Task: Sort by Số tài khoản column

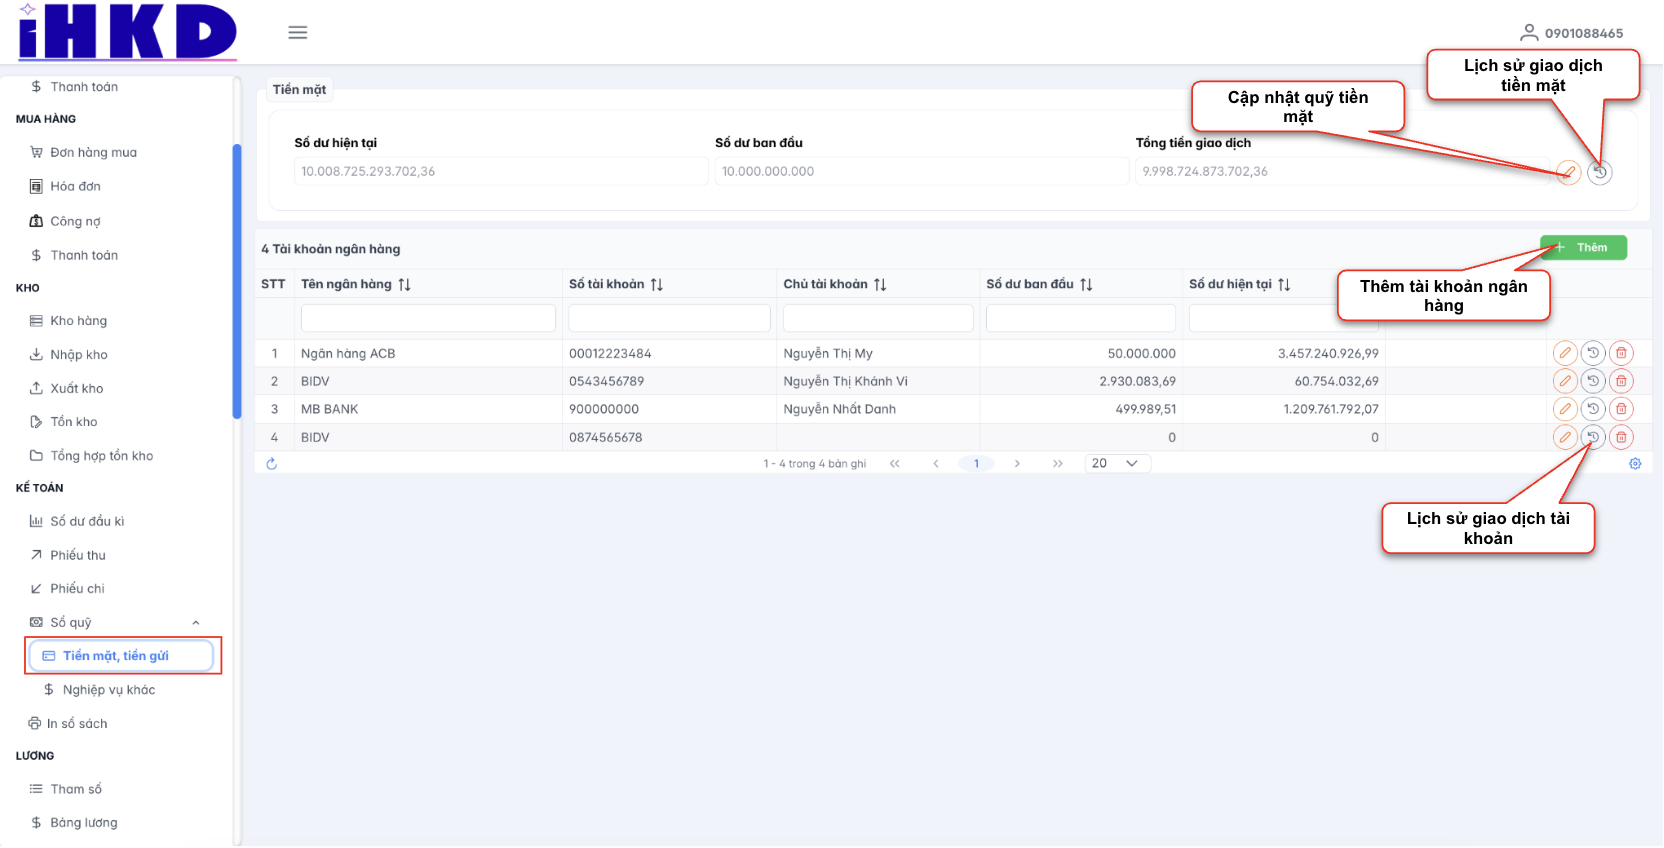Action: tap(656, 285)
